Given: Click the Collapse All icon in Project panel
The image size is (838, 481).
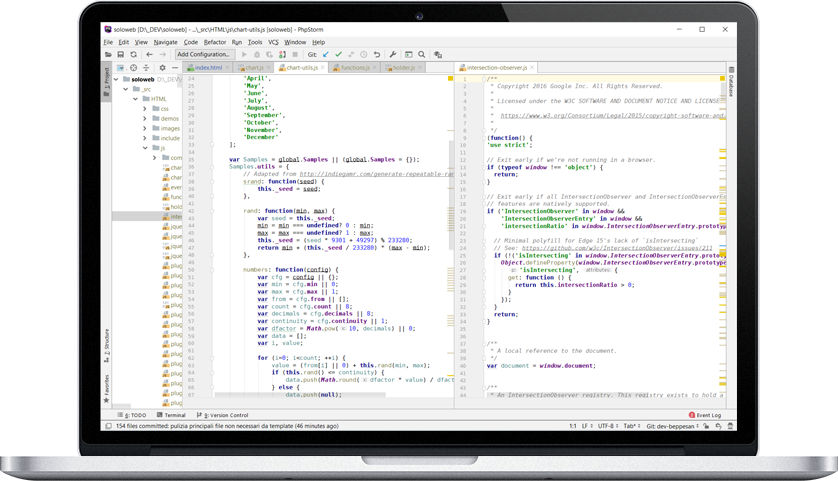Looking at the screenshot, I should (146, 68).
